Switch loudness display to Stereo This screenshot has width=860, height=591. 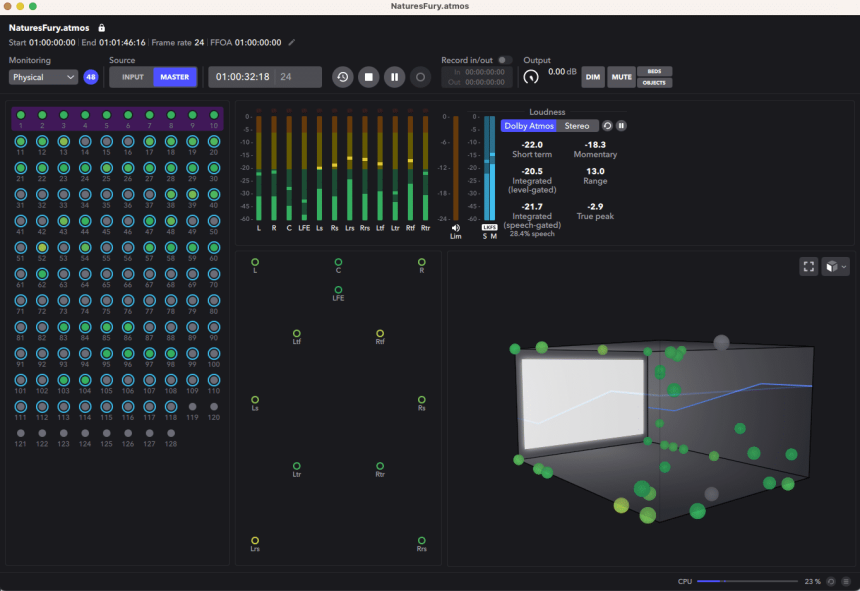coord(578,125)
